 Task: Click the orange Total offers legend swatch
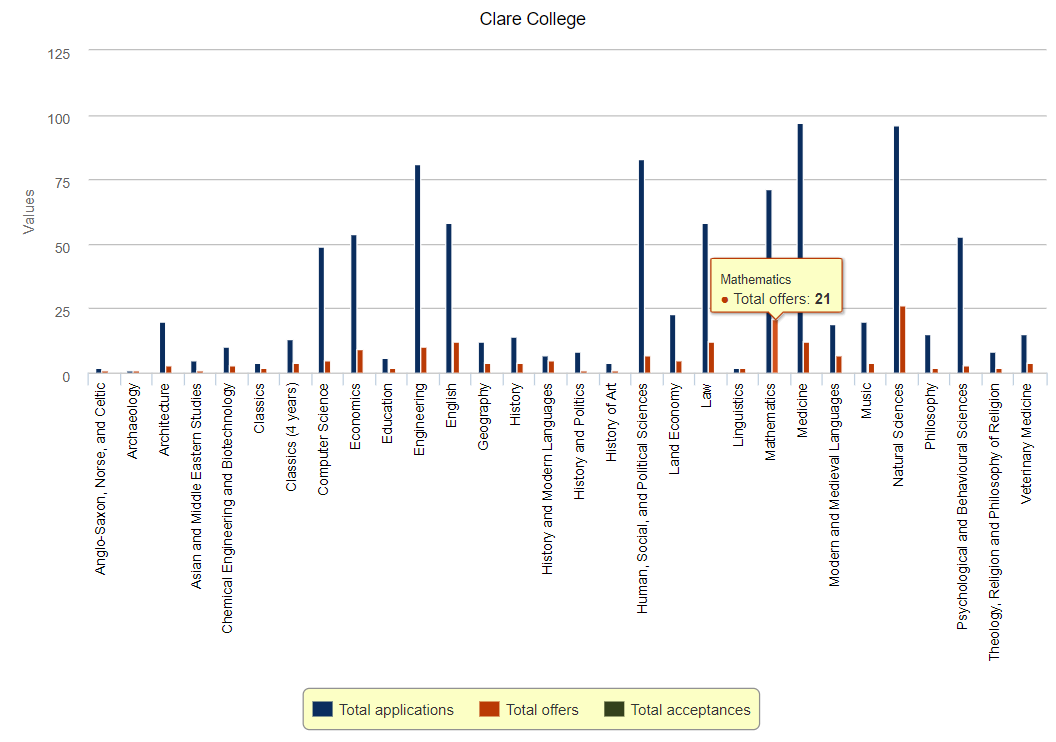click(x=490, y=709)
